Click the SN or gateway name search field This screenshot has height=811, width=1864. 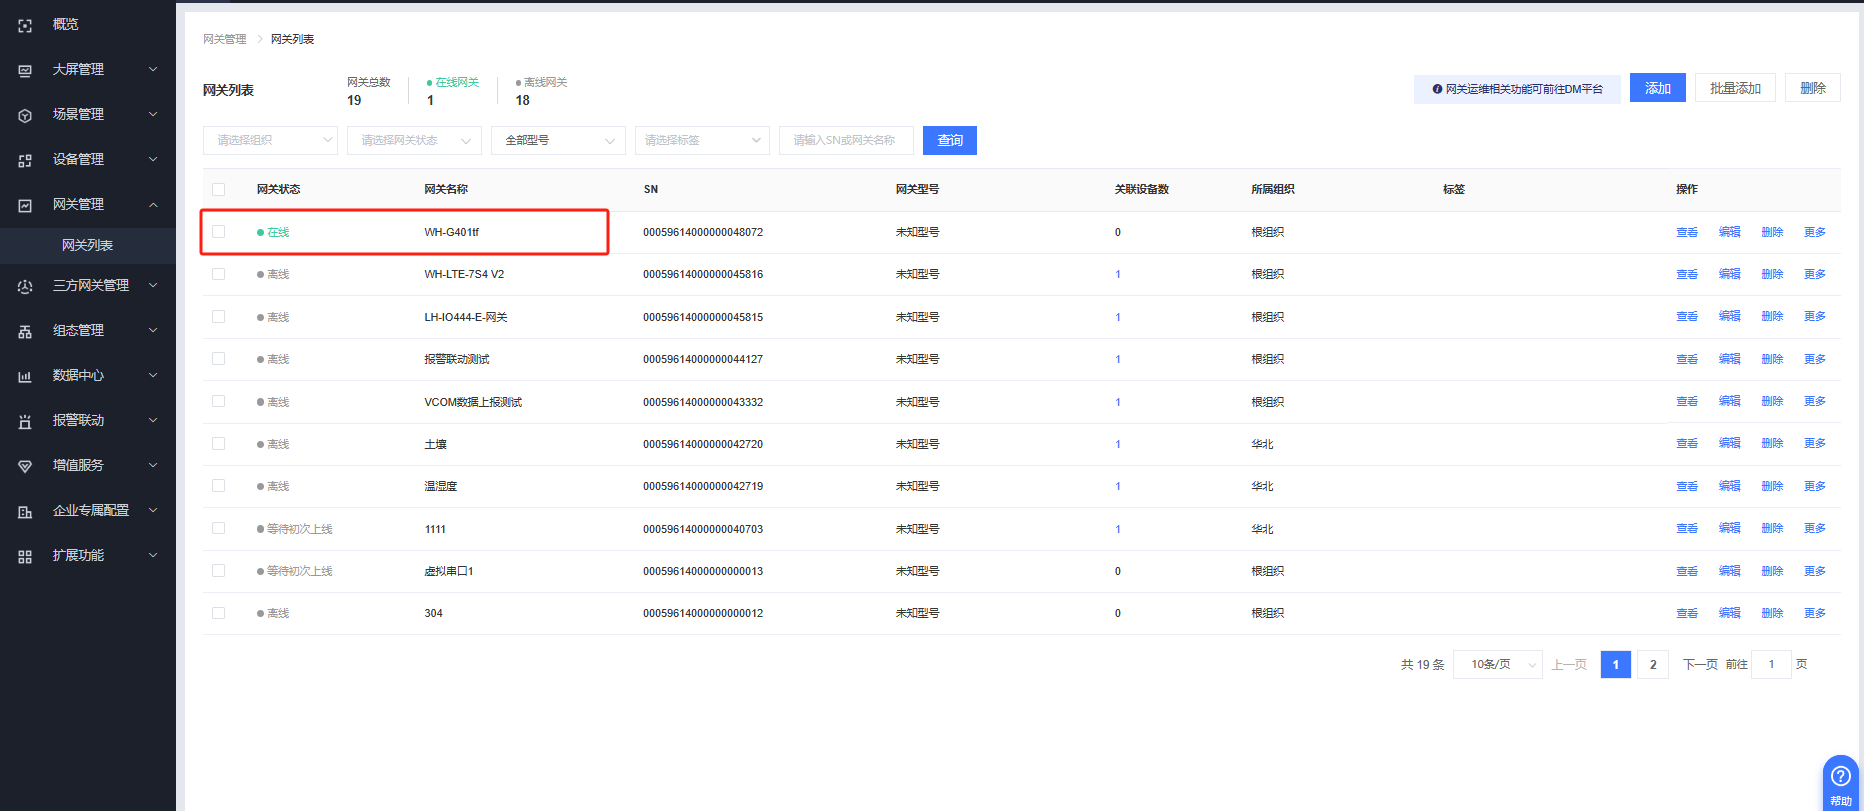pyautogui.click(x=845, y=141)
